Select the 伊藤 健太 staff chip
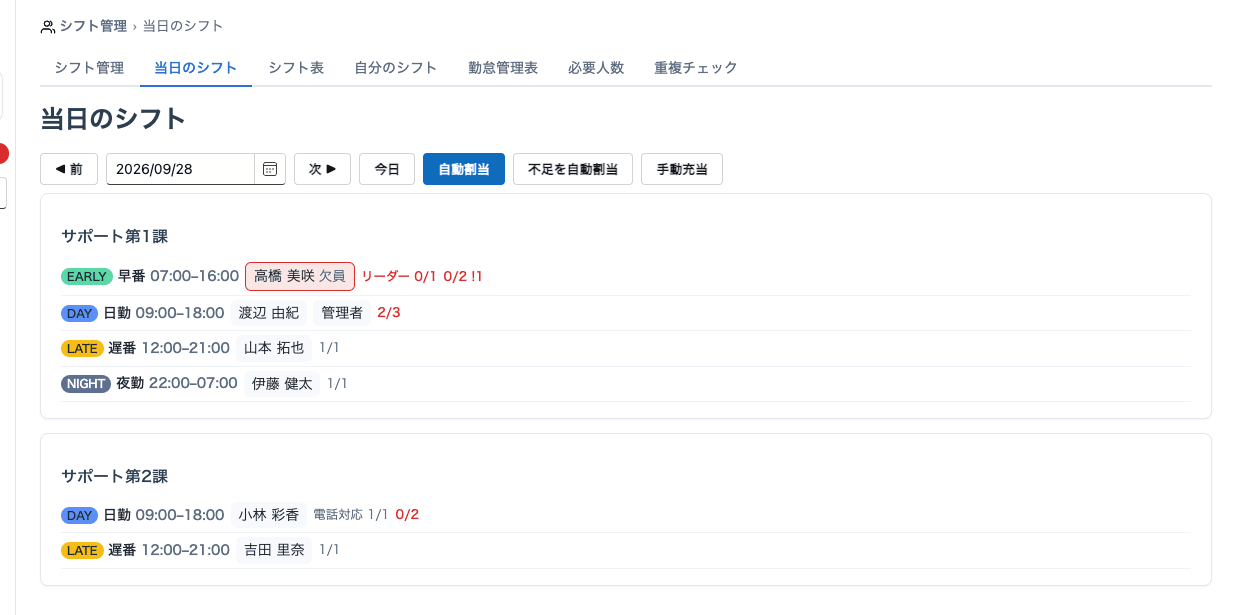Viewport: 1236px width, 615px height. [282, 383]
